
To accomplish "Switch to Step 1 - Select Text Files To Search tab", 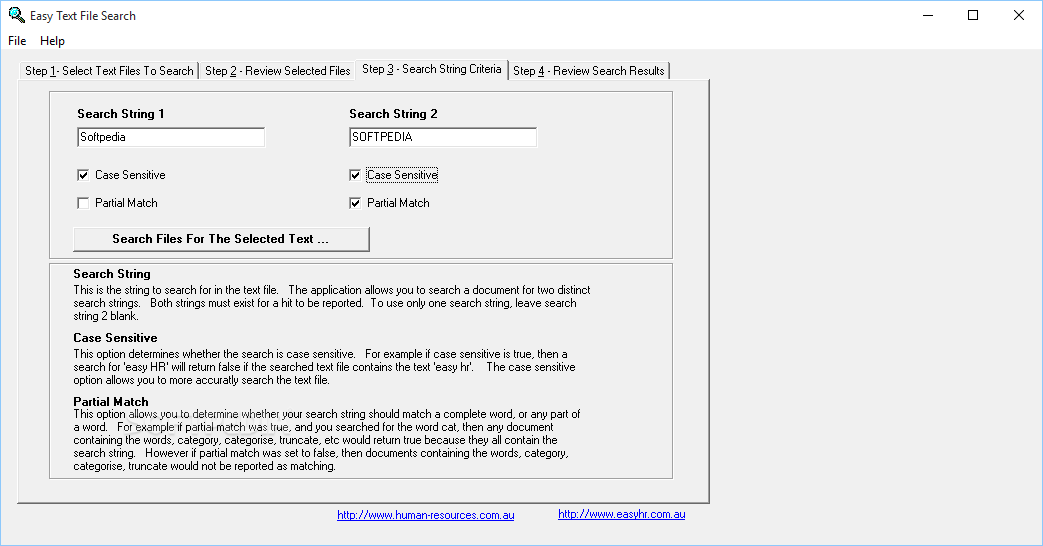I will coord(109,70).
